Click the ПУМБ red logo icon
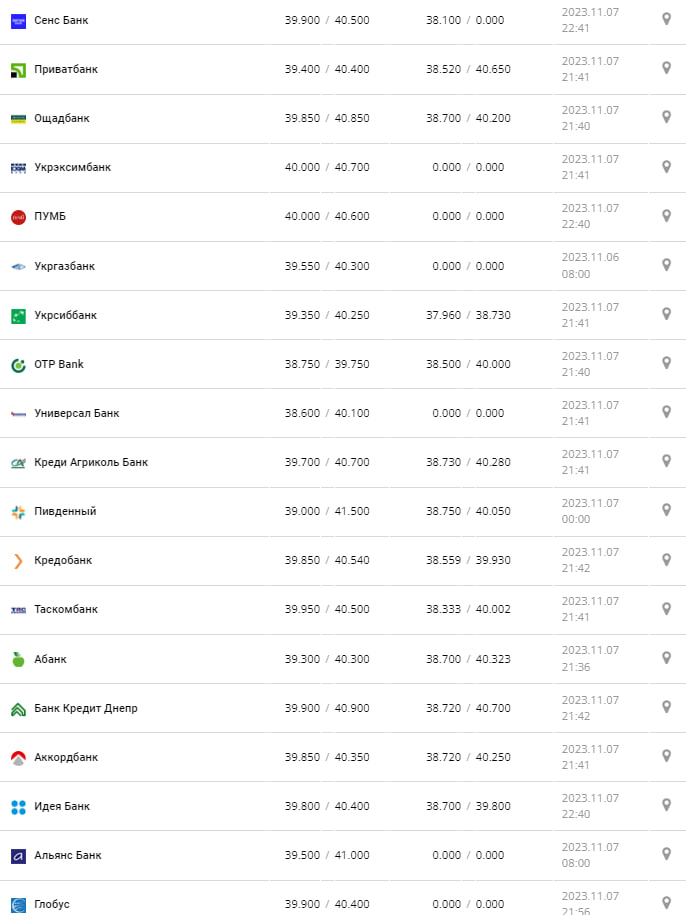Screen dimensions: 686x915 click(18, 217)
